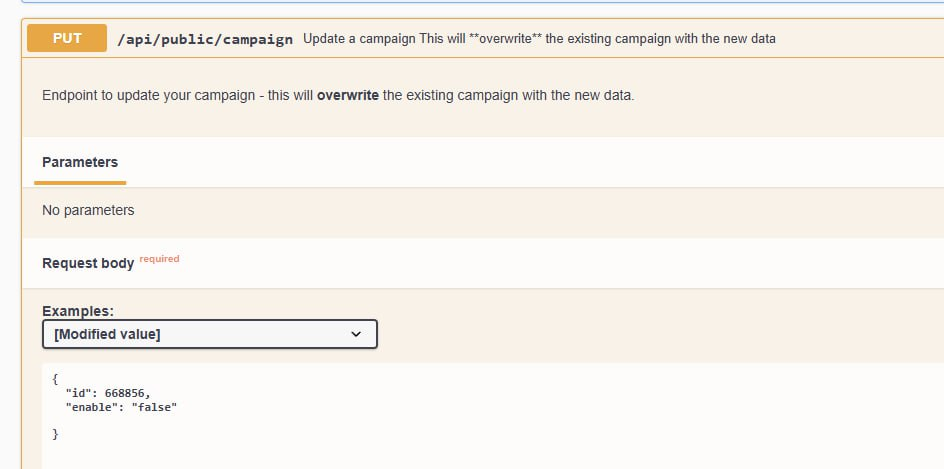
Task: Open the [Modified value] examples dropdown
Action: [210, 334]
